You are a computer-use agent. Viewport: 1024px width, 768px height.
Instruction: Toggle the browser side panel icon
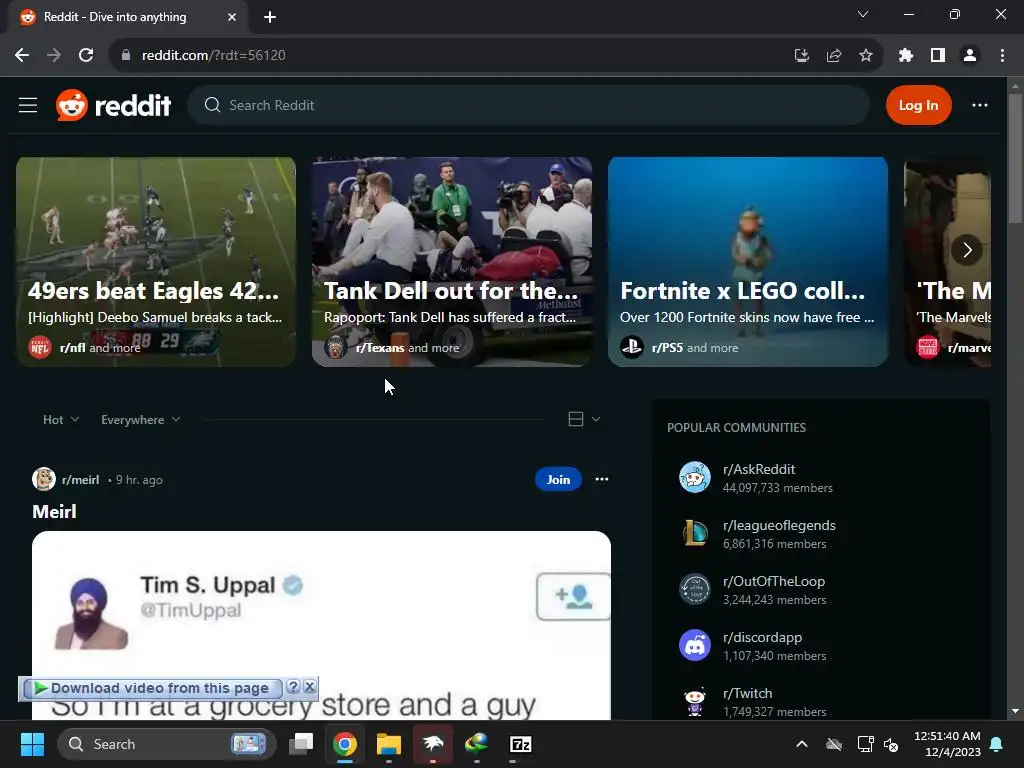pos(937,56)
